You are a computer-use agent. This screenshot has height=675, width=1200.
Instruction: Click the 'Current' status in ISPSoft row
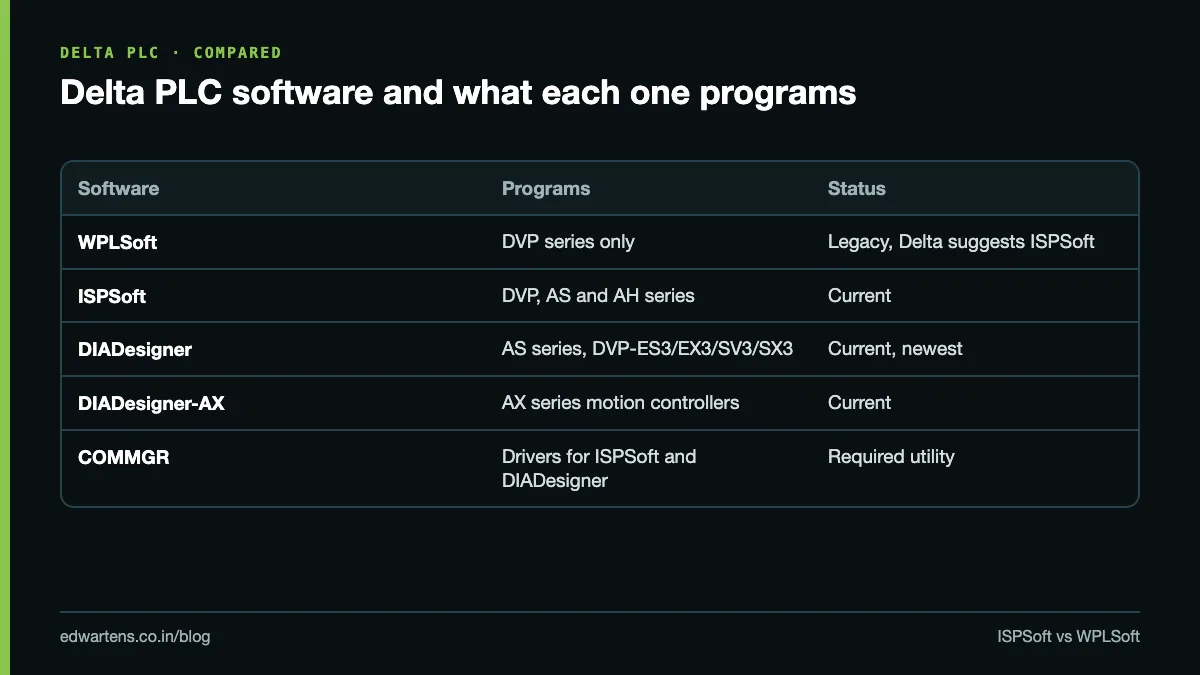pos(859,296)
